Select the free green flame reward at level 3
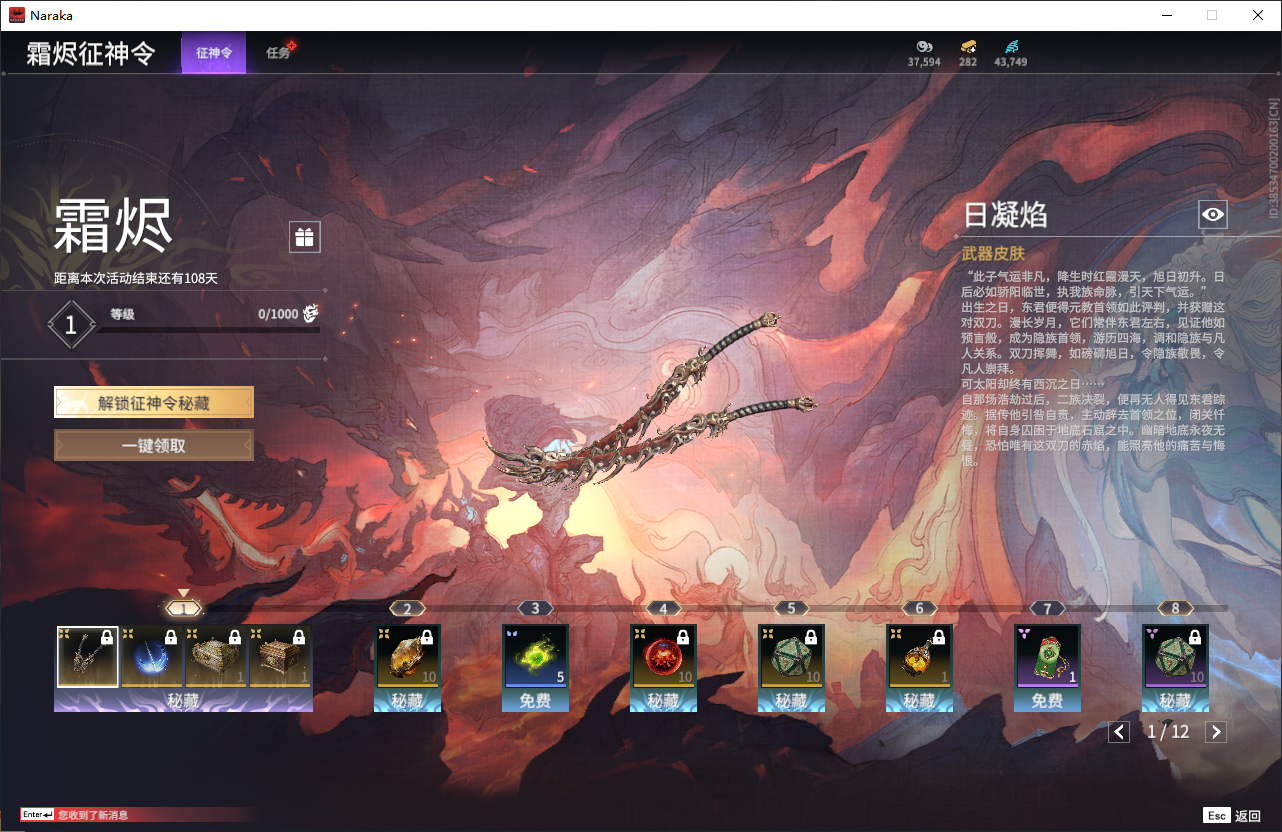This screenshot has width=1282, height=832. (535, 656)
